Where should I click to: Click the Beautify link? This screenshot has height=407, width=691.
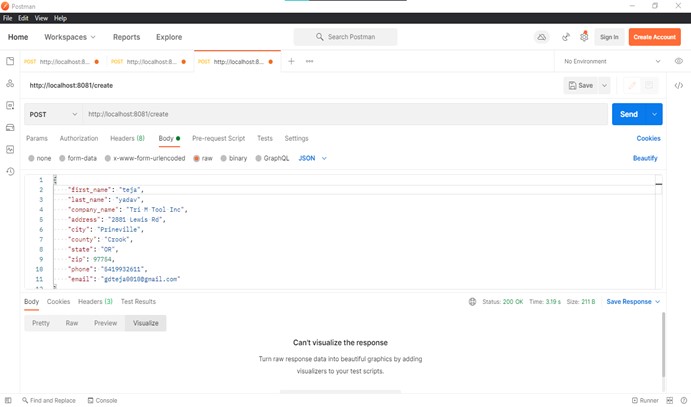click(x=645, y=158)
